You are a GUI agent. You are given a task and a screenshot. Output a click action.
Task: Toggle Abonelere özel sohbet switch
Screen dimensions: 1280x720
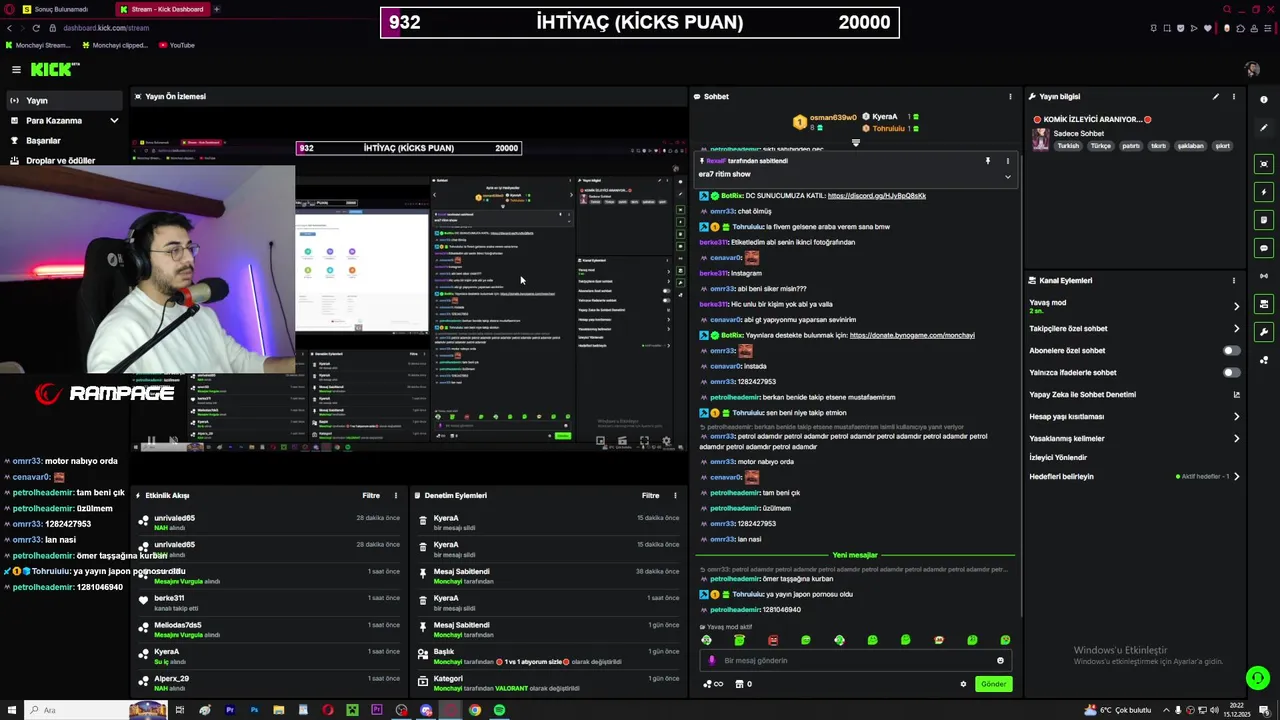[x=1231, y=351]
